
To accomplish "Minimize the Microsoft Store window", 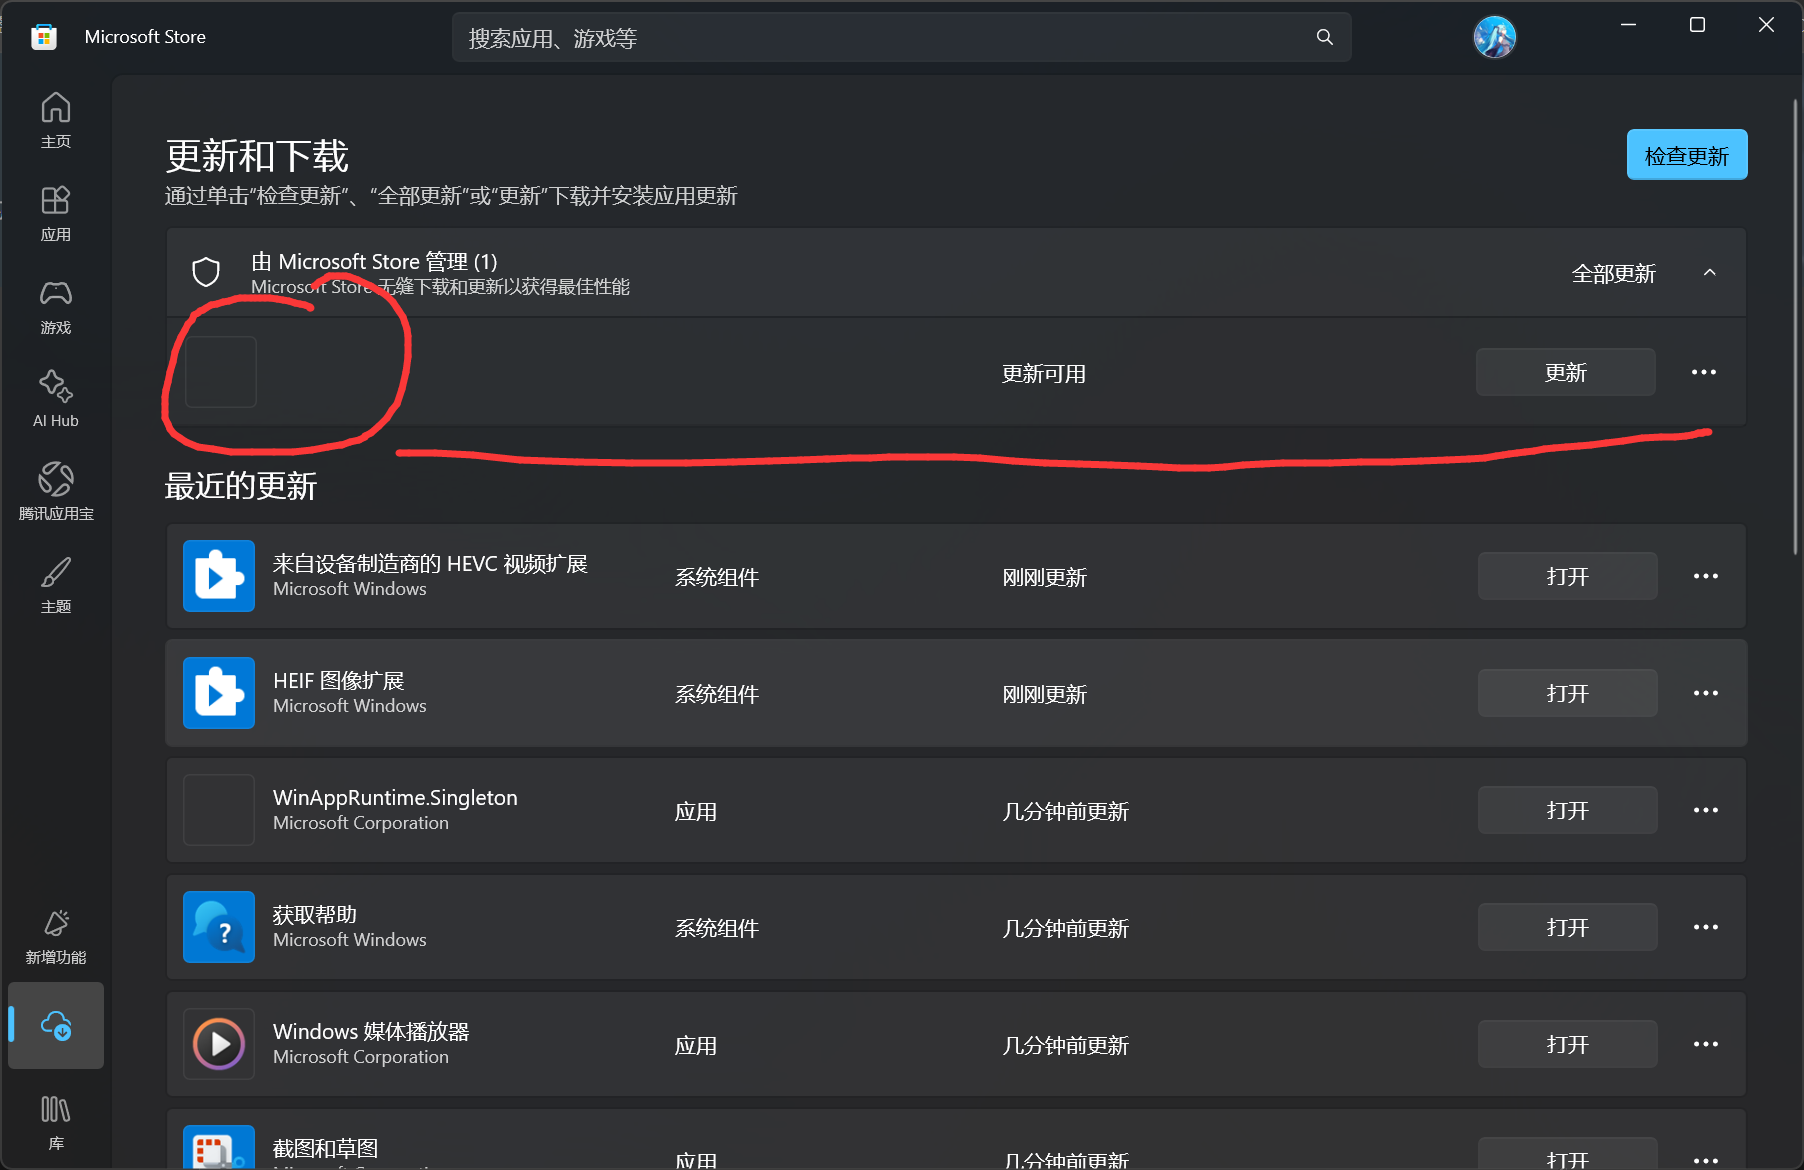I will (1628, 25).
